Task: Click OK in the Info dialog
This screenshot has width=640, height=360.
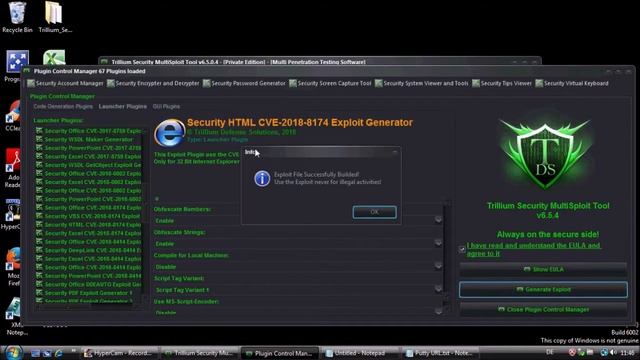Action: click(x=374, y=212)
